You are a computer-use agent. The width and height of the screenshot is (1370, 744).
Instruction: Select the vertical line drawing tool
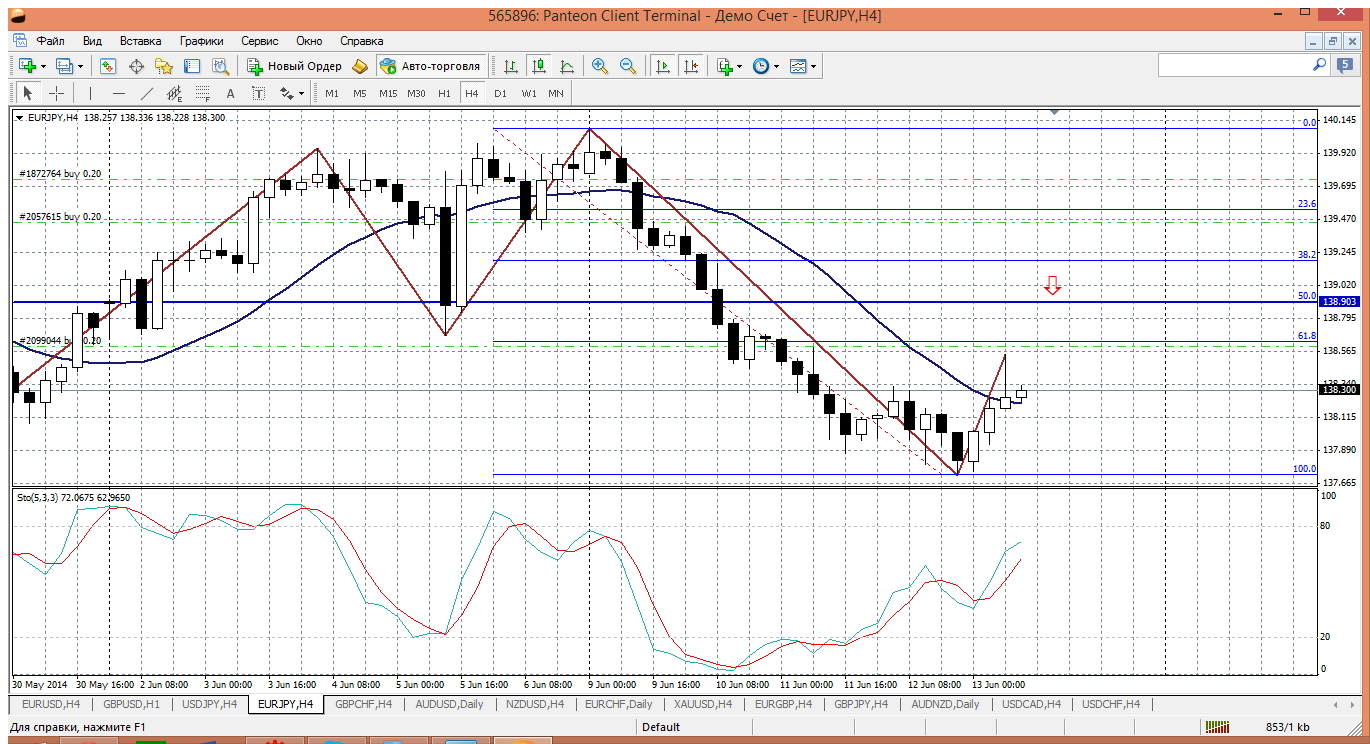pos(90,93)
